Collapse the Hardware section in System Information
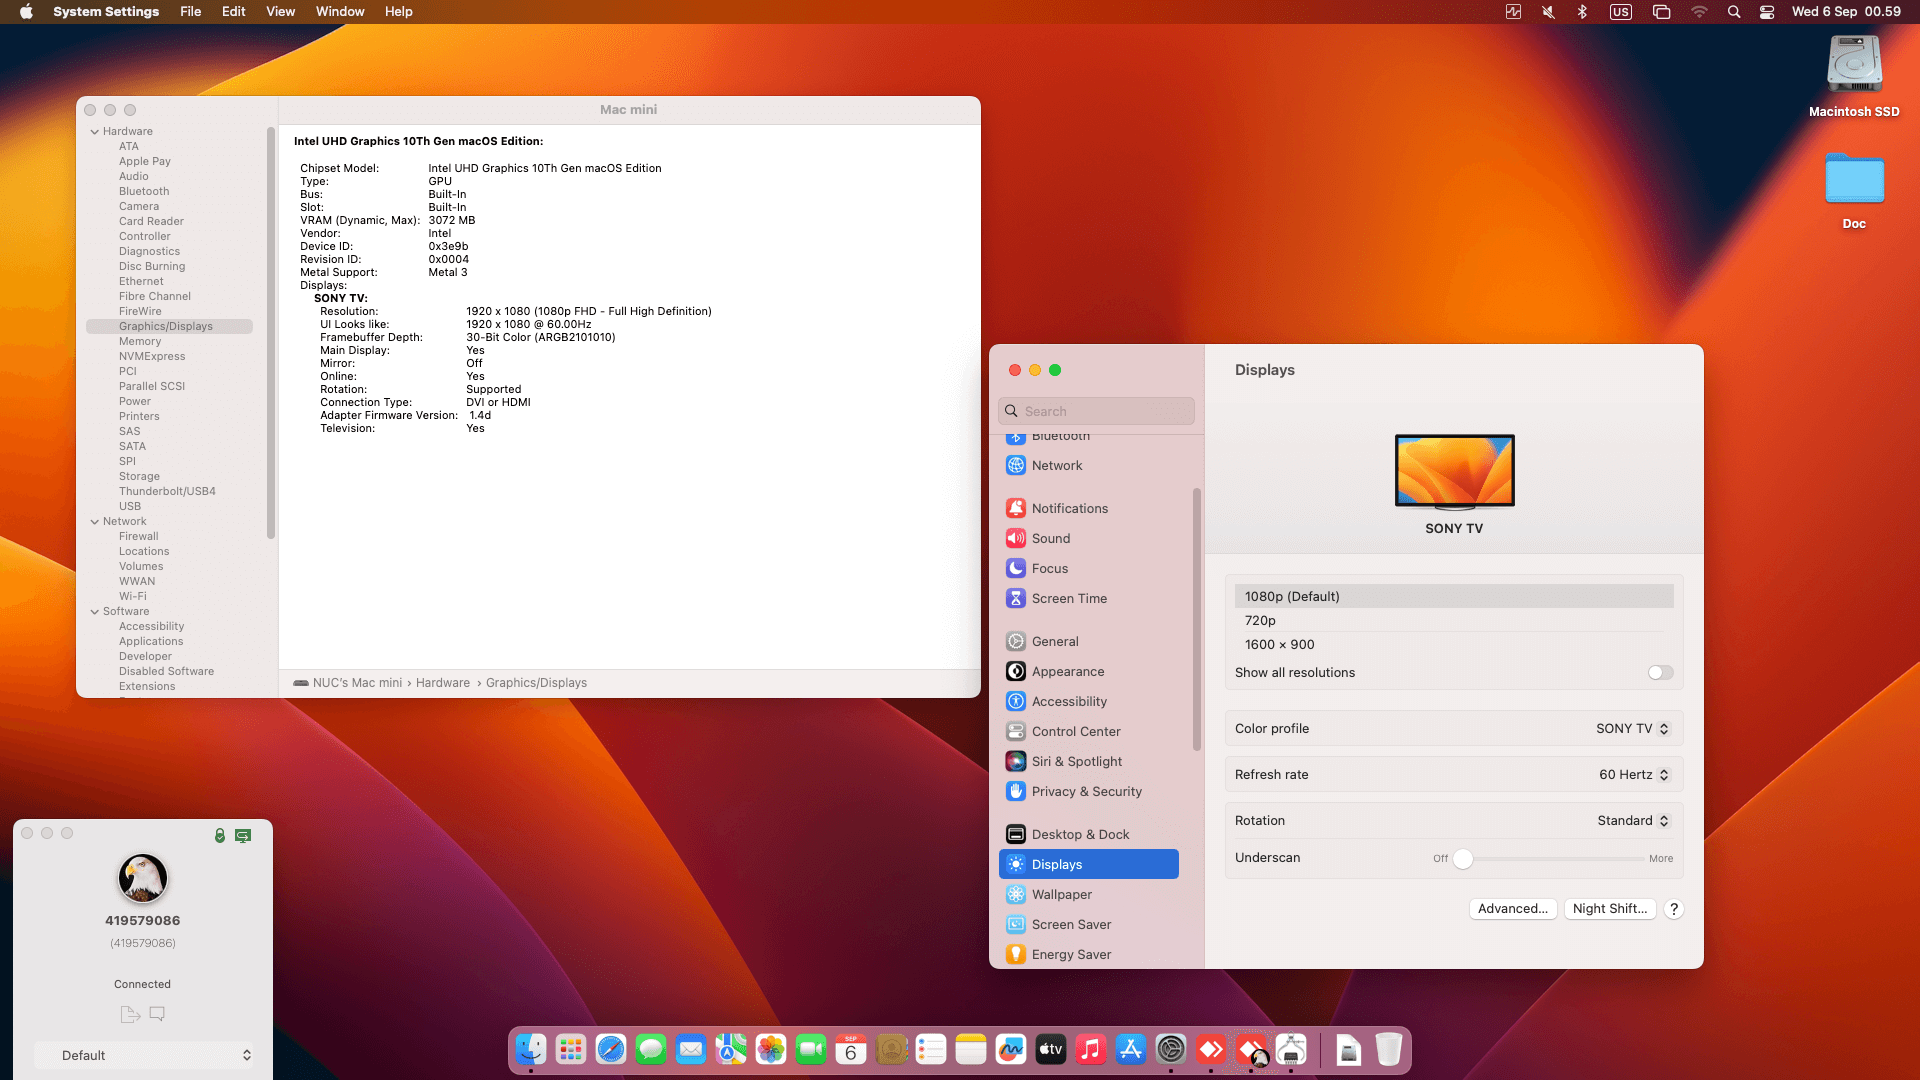This screenshot has width=1920, height=1080. click(95, 131)
